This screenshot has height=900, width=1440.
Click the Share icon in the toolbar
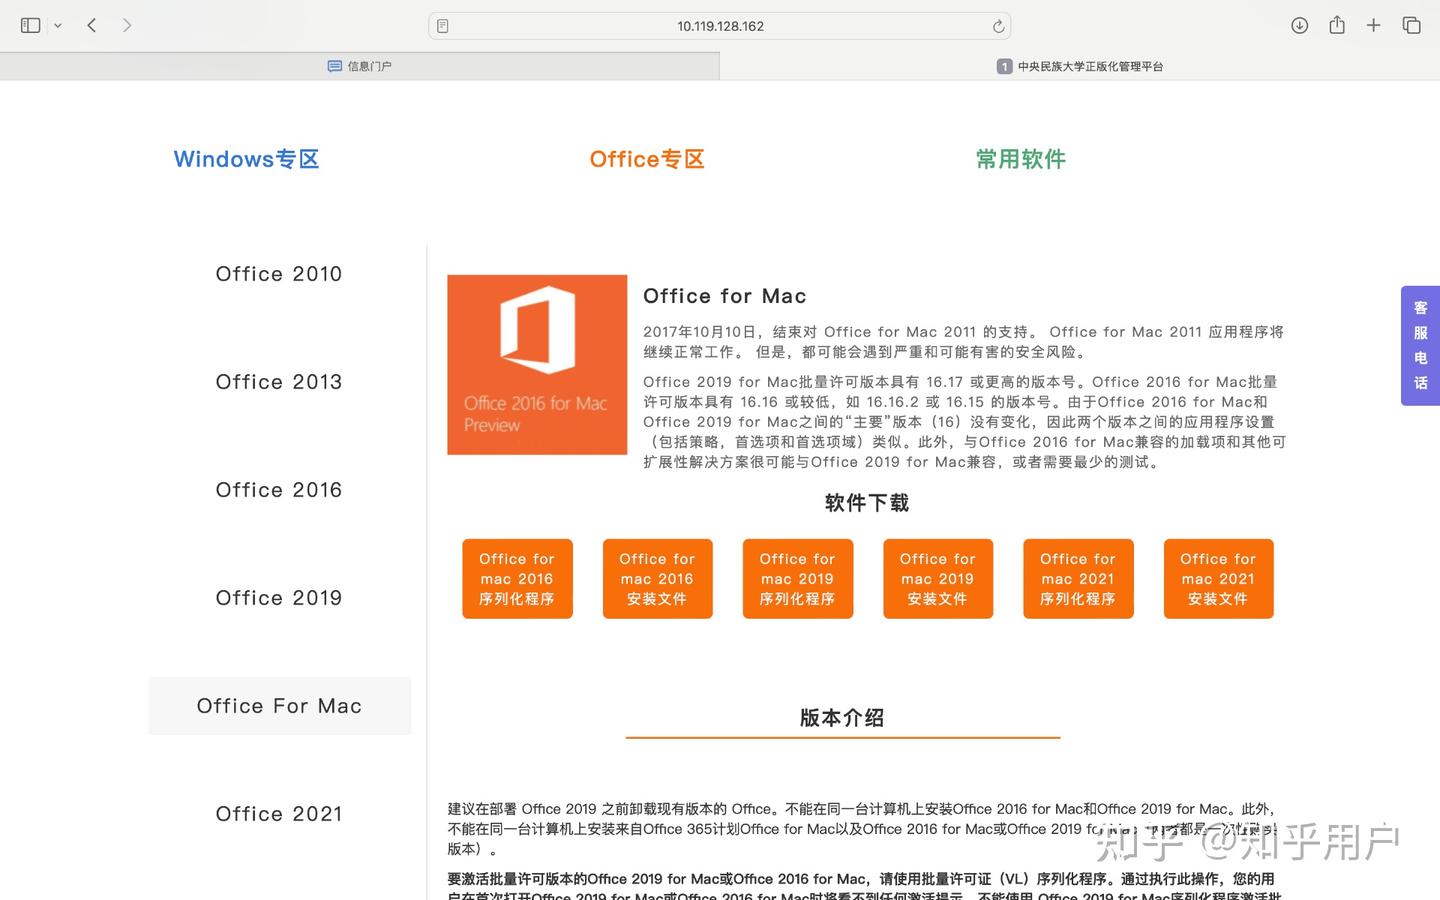tap(1336, 25)
